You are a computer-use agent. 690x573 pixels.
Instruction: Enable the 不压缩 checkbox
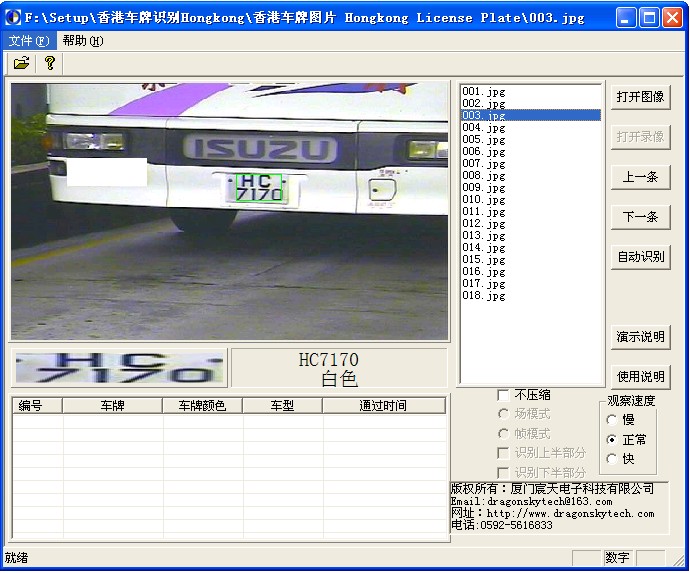point(524,395)
